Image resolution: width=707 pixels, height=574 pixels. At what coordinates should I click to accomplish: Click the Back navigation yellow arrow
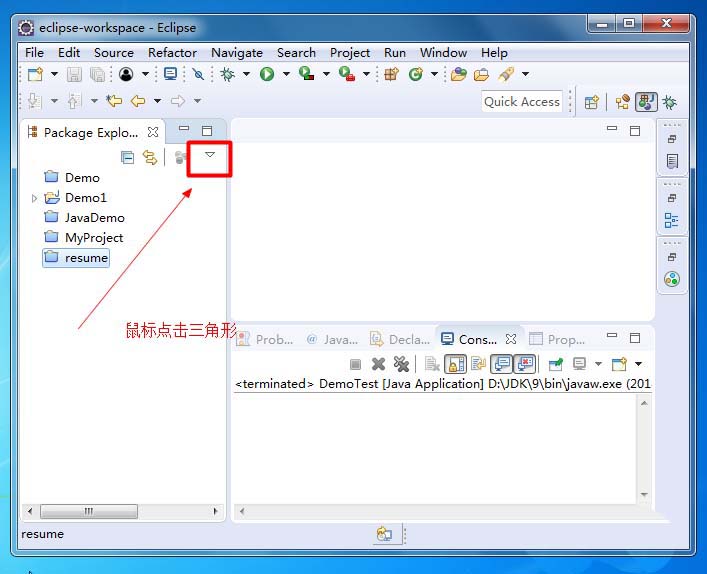click(138, 101)
